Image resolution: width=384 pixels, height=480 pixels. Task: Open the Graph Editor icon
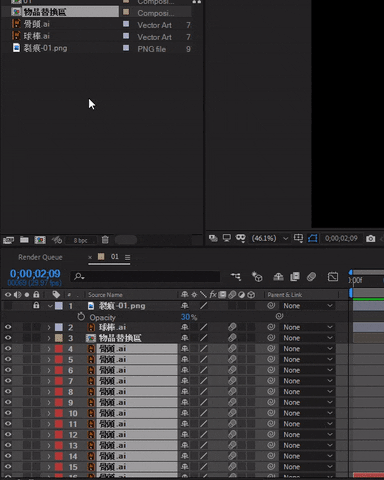(x=333, y=276)
